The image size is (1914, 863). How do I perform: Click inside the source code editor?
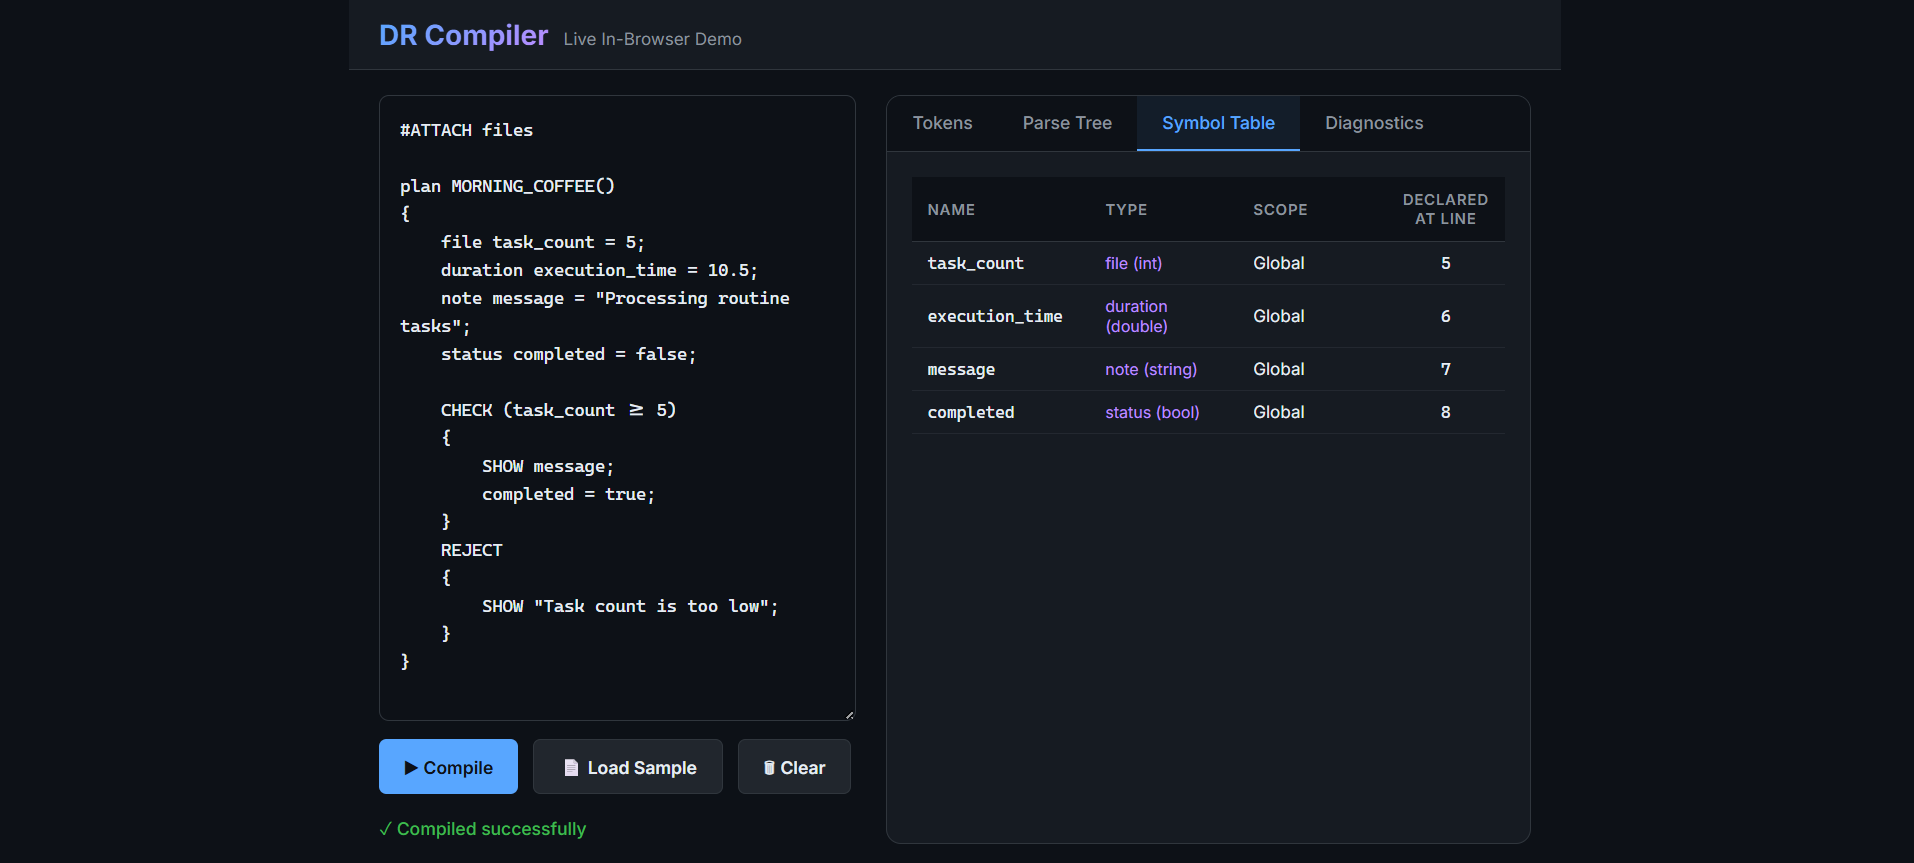(617, 408)
